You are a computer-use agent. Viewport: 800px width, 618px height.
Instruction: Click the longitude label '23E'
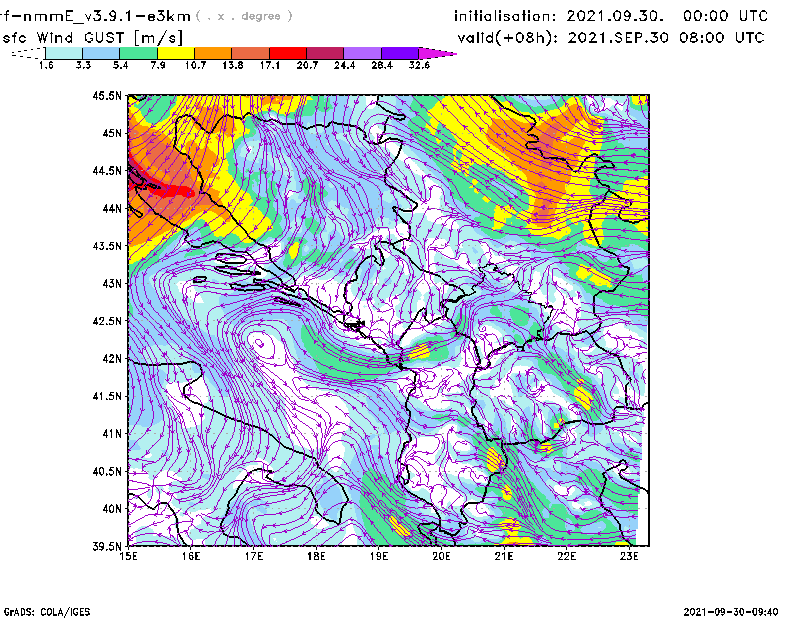pyautogui.click(x=629, y=556)
